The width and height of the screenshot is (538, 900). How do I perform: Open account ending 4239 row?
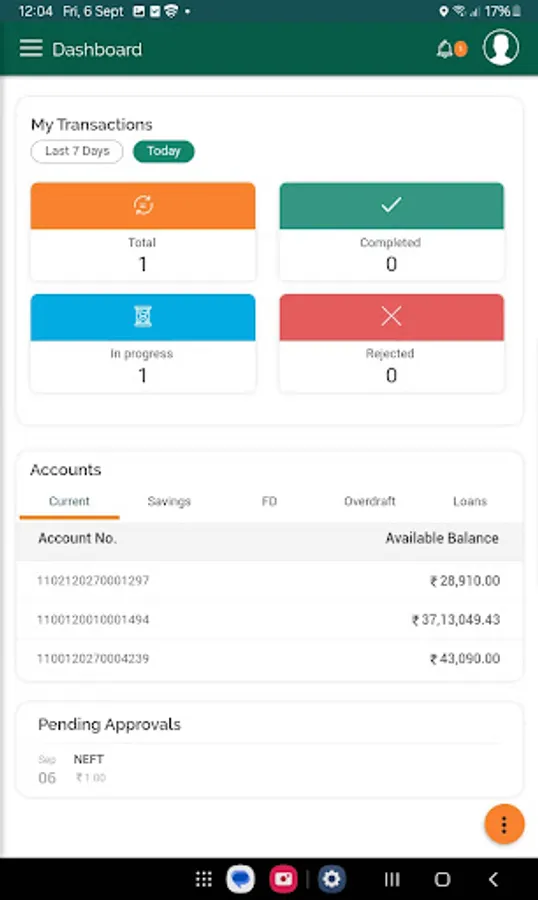coord(269,658)
